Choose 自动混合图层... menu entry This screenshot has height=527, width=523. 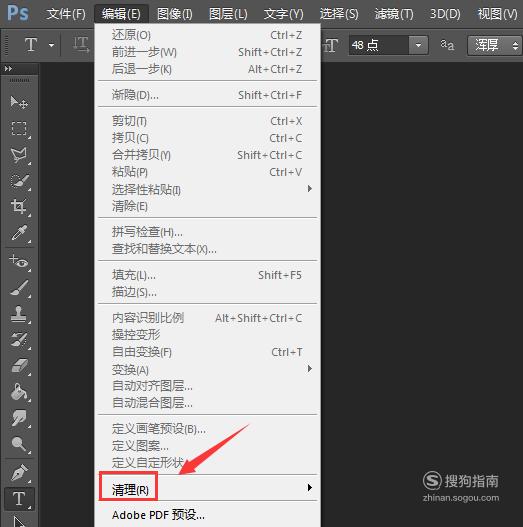point(208,403)
